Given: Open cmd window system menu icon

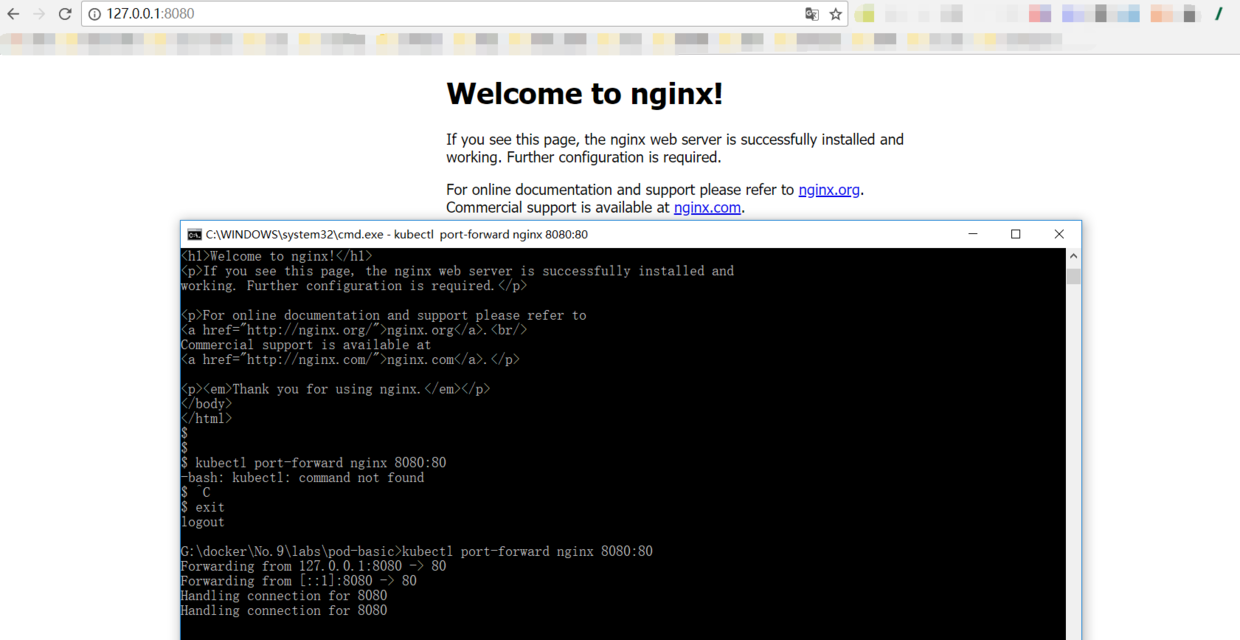Looking at the screenshot, I should (x=194, y=235).
